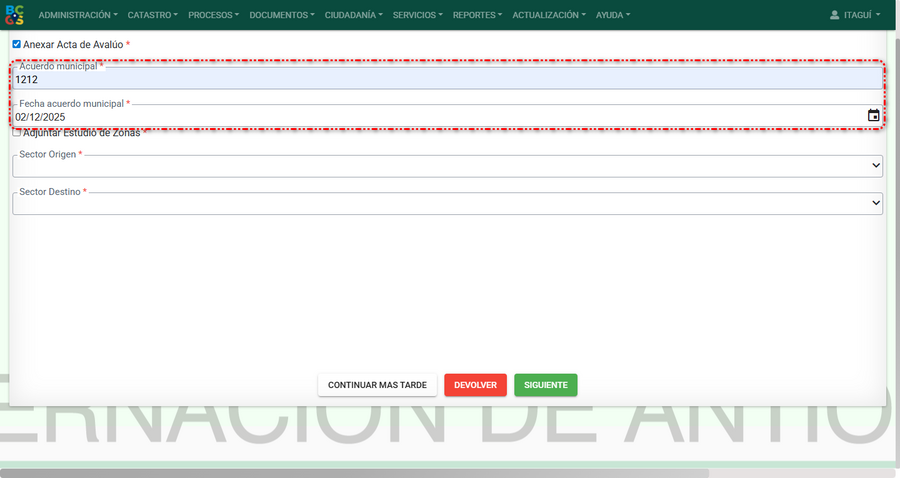The width and height of the screenshot is (900, 478).
Task: Expand the Sector Destino dropdown
Action: click(447, 203)
